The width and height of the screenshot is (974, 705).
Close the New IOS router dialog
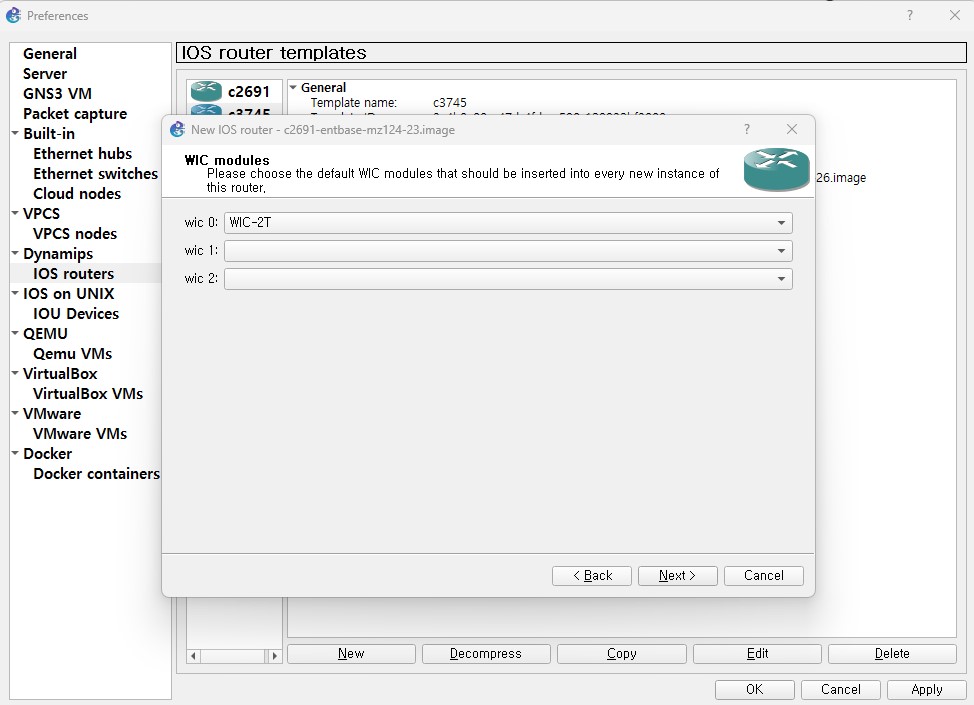coord(791,129)
